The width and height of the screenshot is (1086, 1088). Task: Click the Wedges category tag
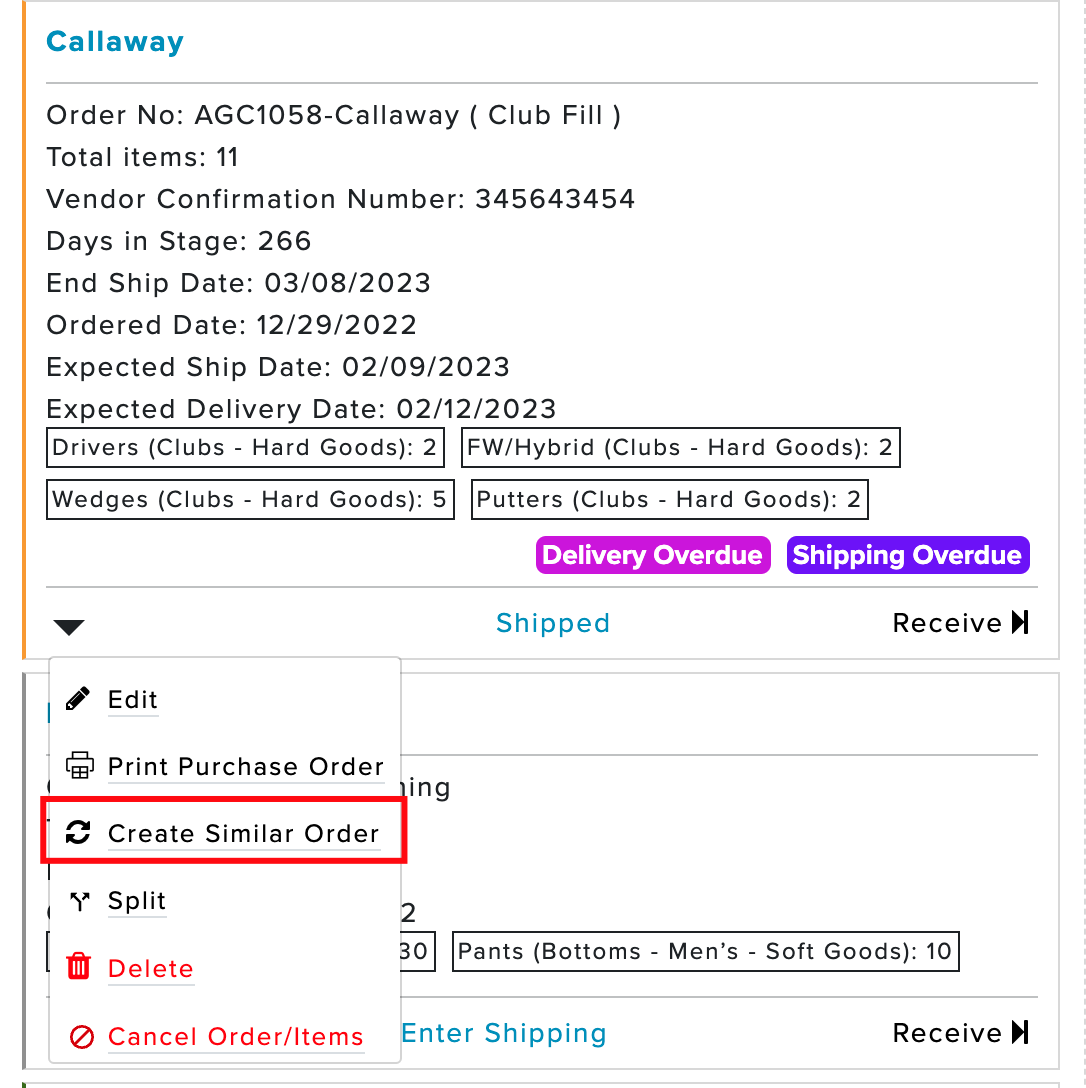coord(250,500)
